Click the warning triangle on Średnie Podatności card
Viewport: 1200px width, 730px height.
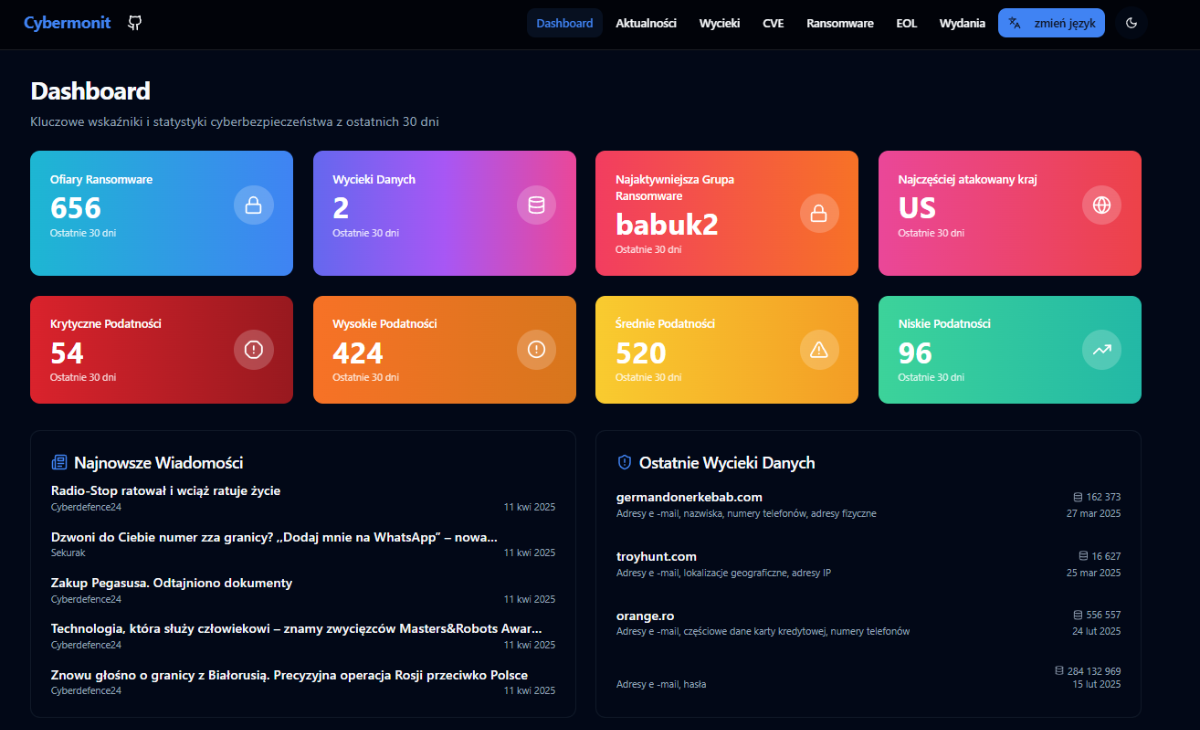tap(819, 349)
